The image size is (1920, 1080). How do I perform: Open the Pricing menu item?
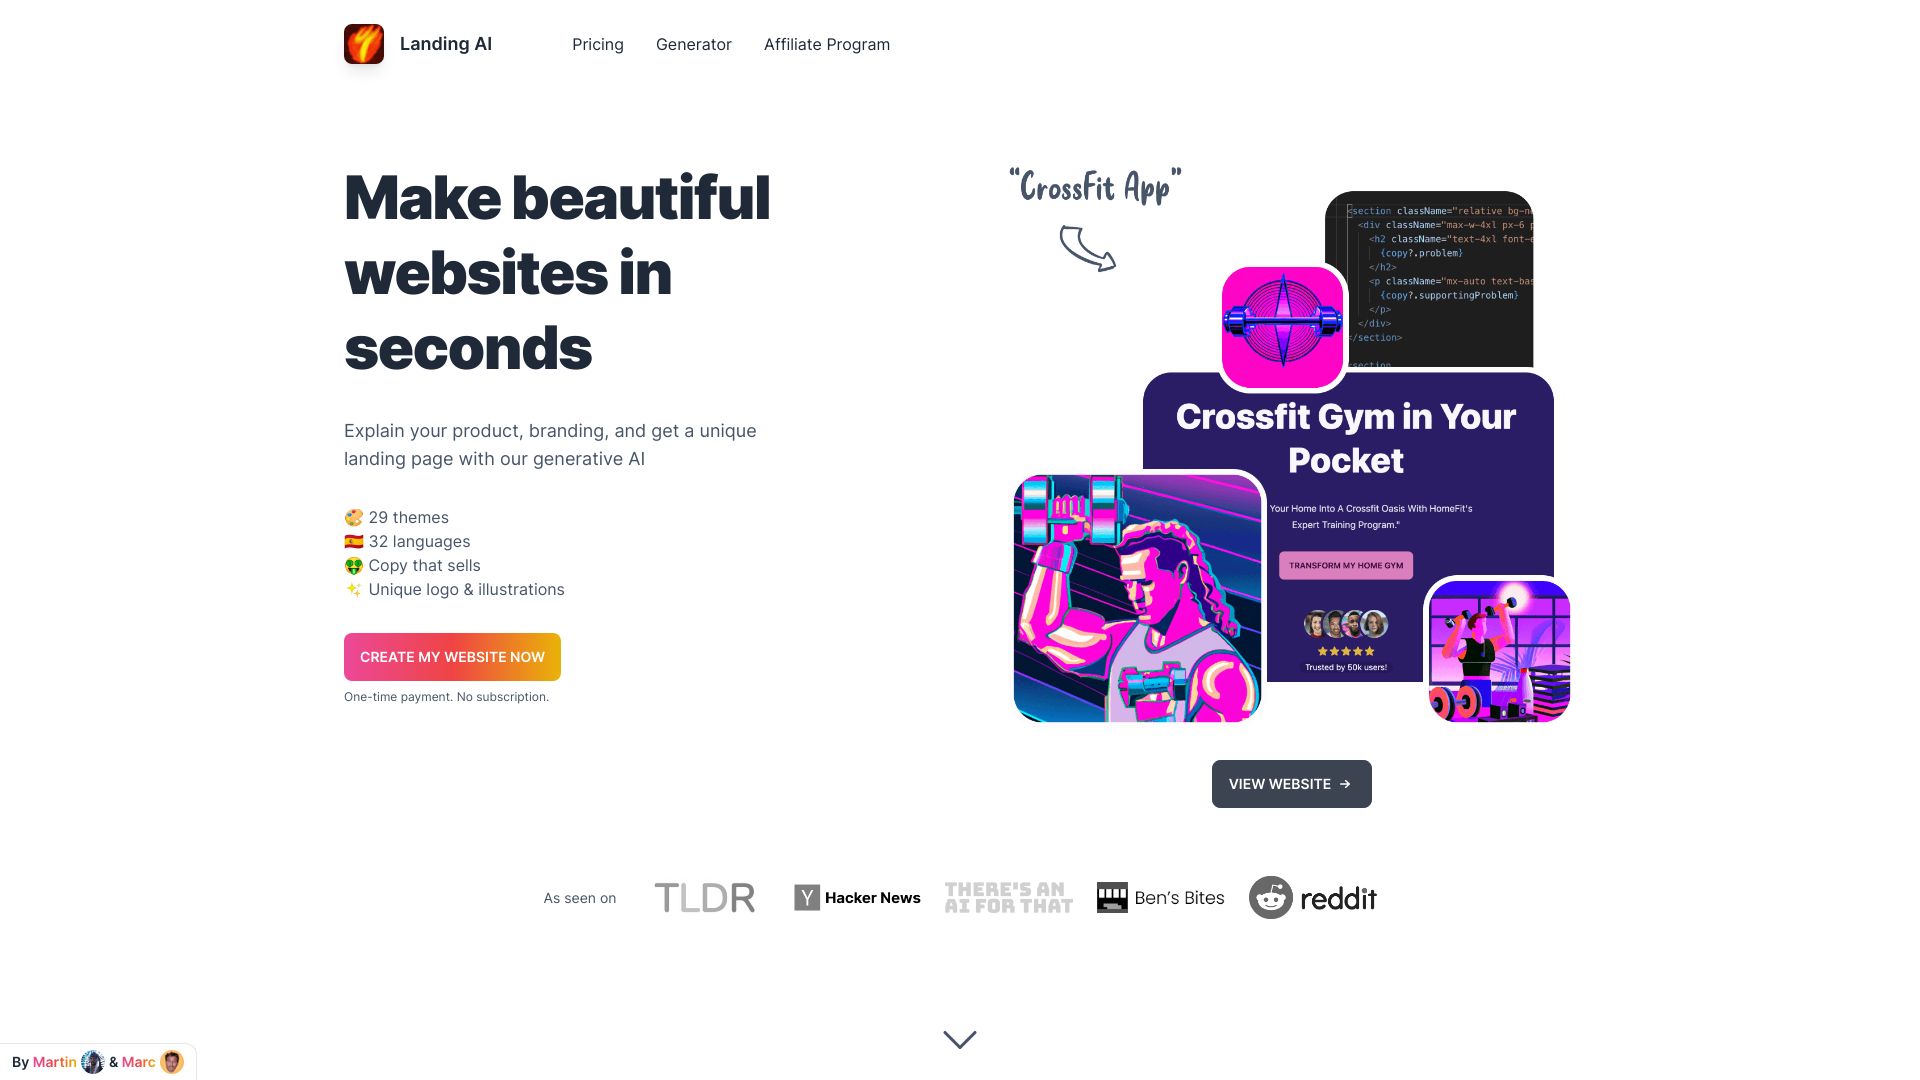(x=596, y=44)
